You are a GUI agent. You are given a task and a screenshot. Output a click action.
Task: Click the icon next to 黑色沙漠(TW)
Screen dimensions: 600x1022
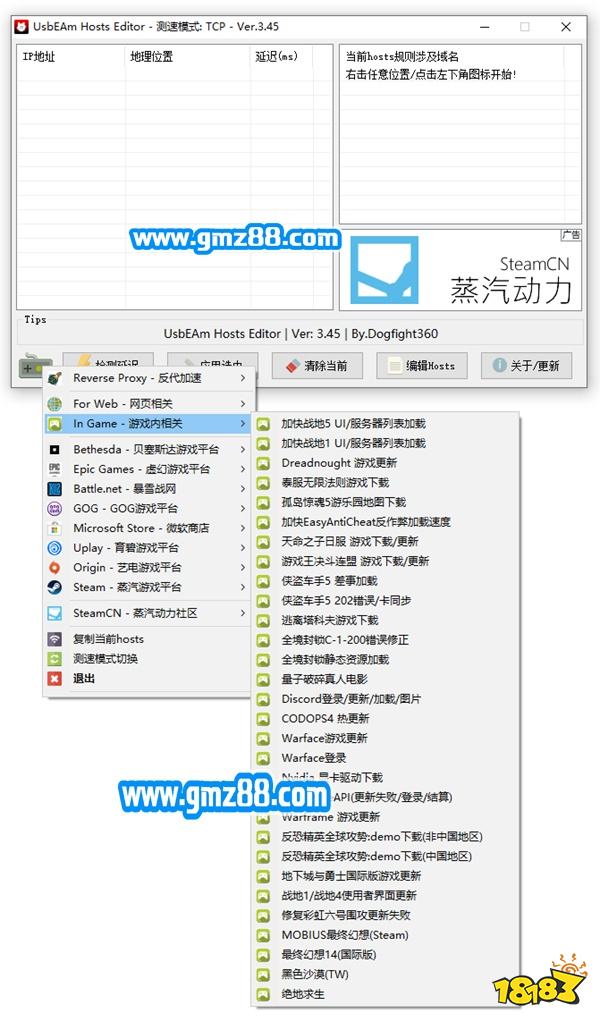(263, 974)
